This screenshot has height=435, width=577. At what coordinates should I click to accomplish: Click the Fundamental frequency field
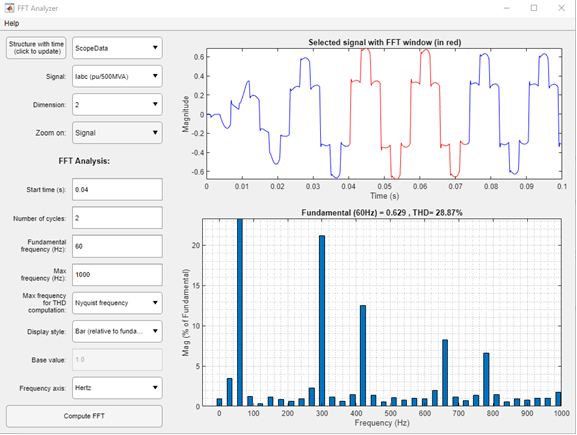[117, 246]
